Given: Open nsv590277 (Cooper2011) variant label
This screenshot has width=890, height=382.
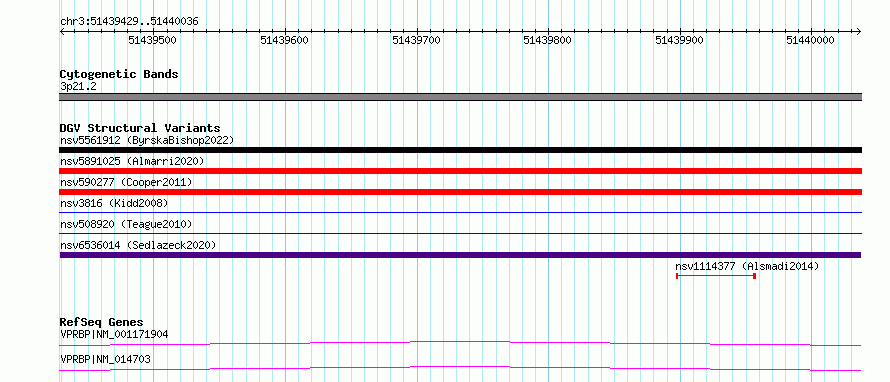Looking at the screenshot, I should tap(126, 182).
